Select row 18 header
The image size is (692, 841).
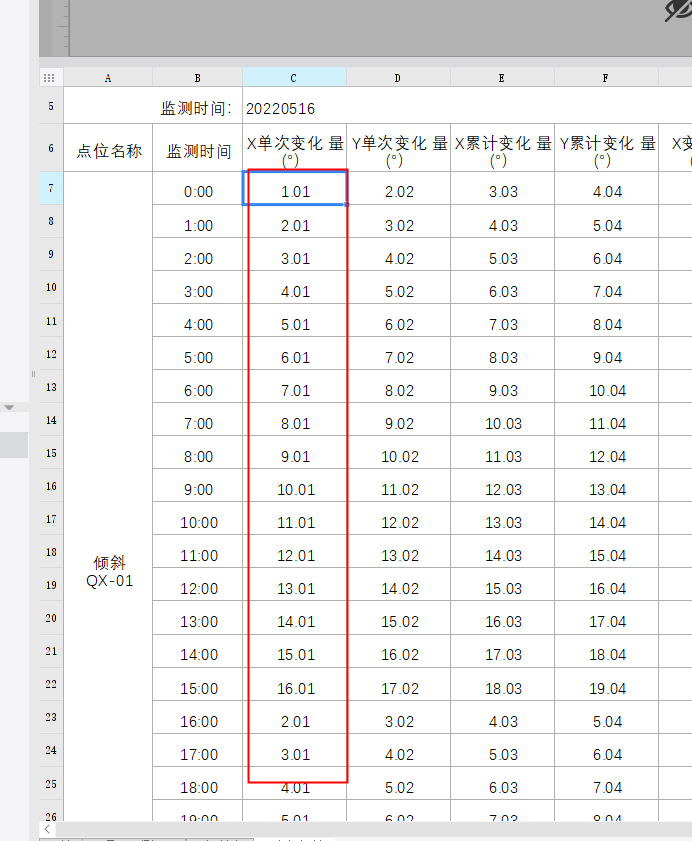point(51,552)
